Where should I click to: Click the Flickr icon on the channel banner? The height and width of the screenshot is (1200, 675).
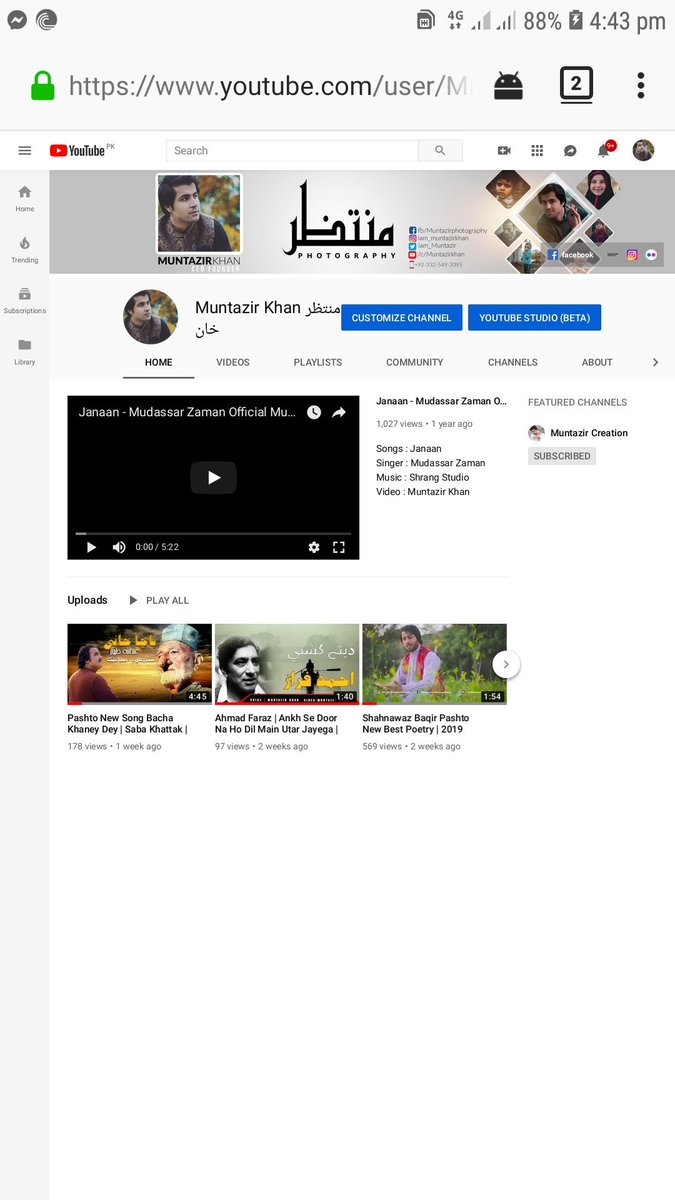[x=651, y=255]
